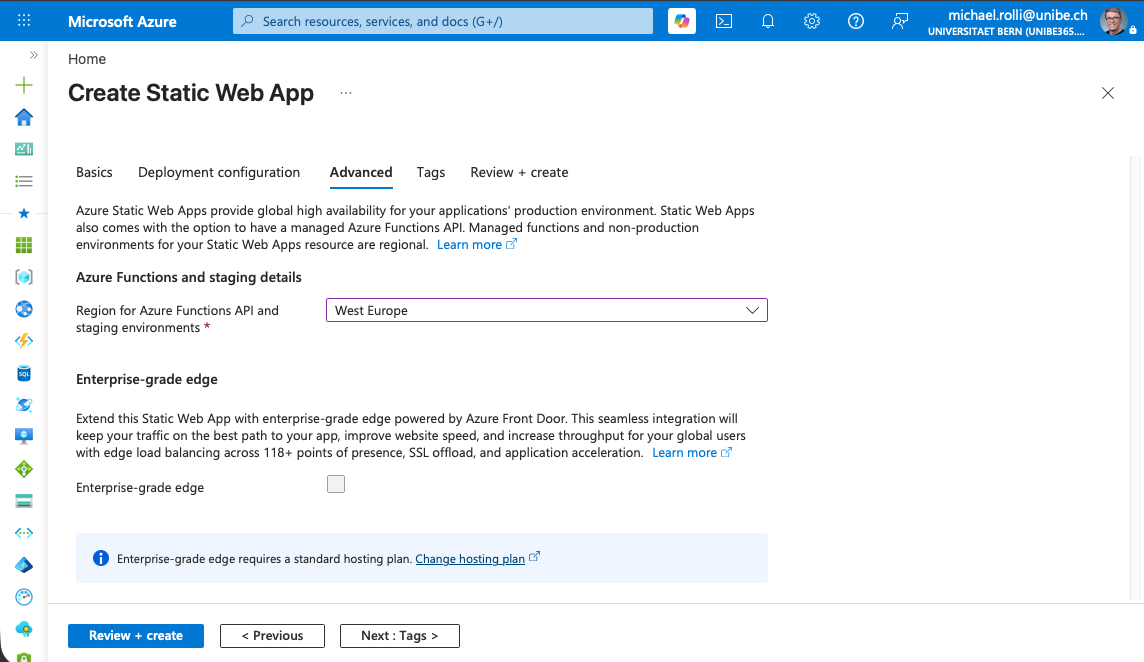The height and width of the screenshot is (662, 1144).
Task: Click the Feedback person icon
Action: pos(900,21)
